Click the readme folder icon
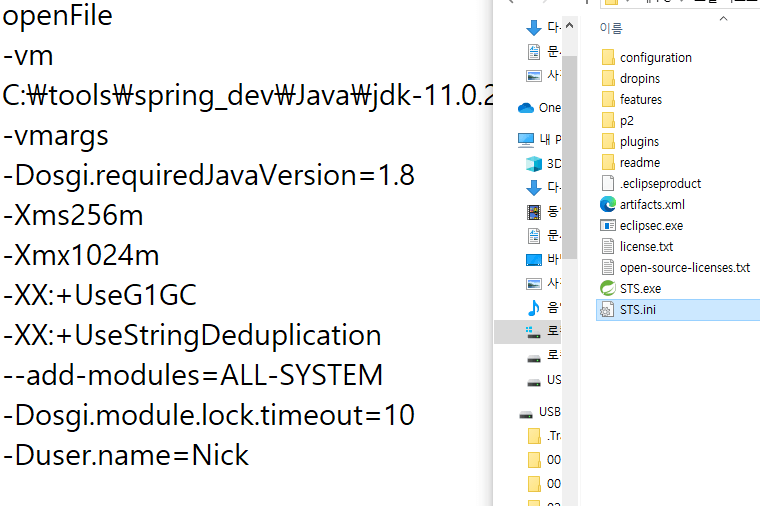The height and width of the screenshot is (506, 760). tap(608, 162)
